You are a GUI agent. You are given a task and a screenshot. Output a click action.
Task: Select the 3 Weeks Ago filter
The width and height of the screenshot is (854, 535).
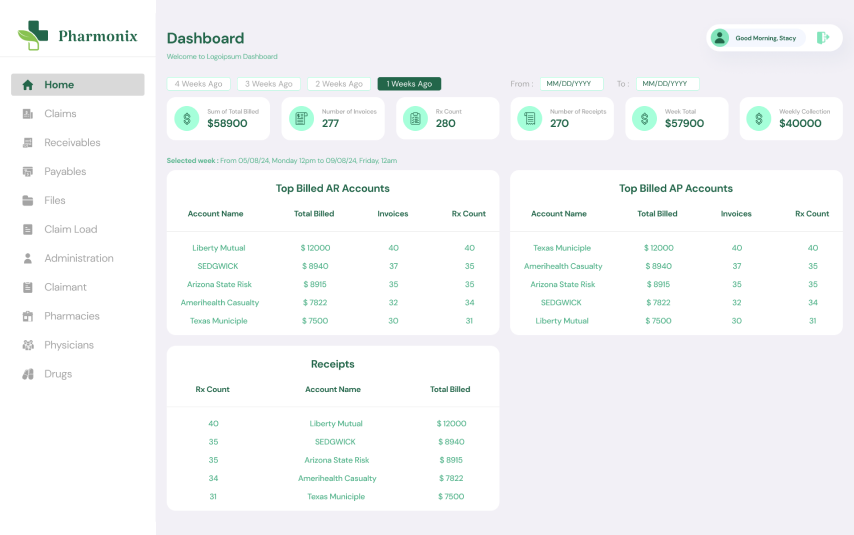(269, 84)
